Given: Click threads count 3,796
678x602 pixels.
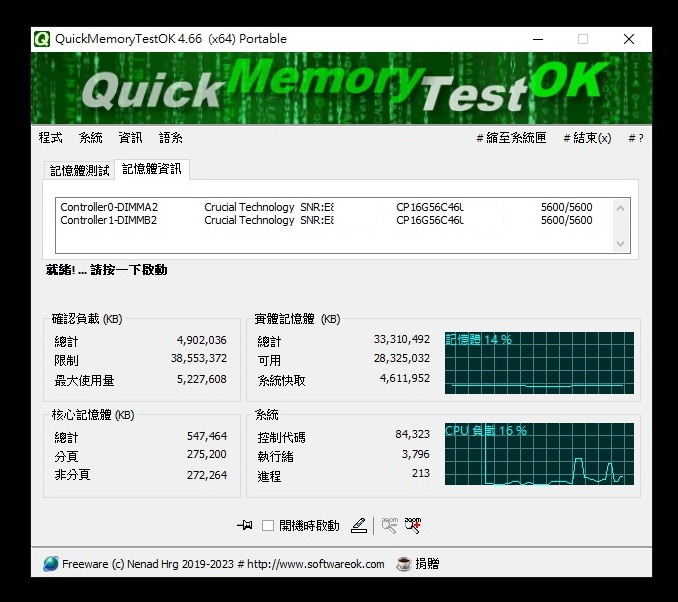Looking at the screenshot, I should (416, 454).
